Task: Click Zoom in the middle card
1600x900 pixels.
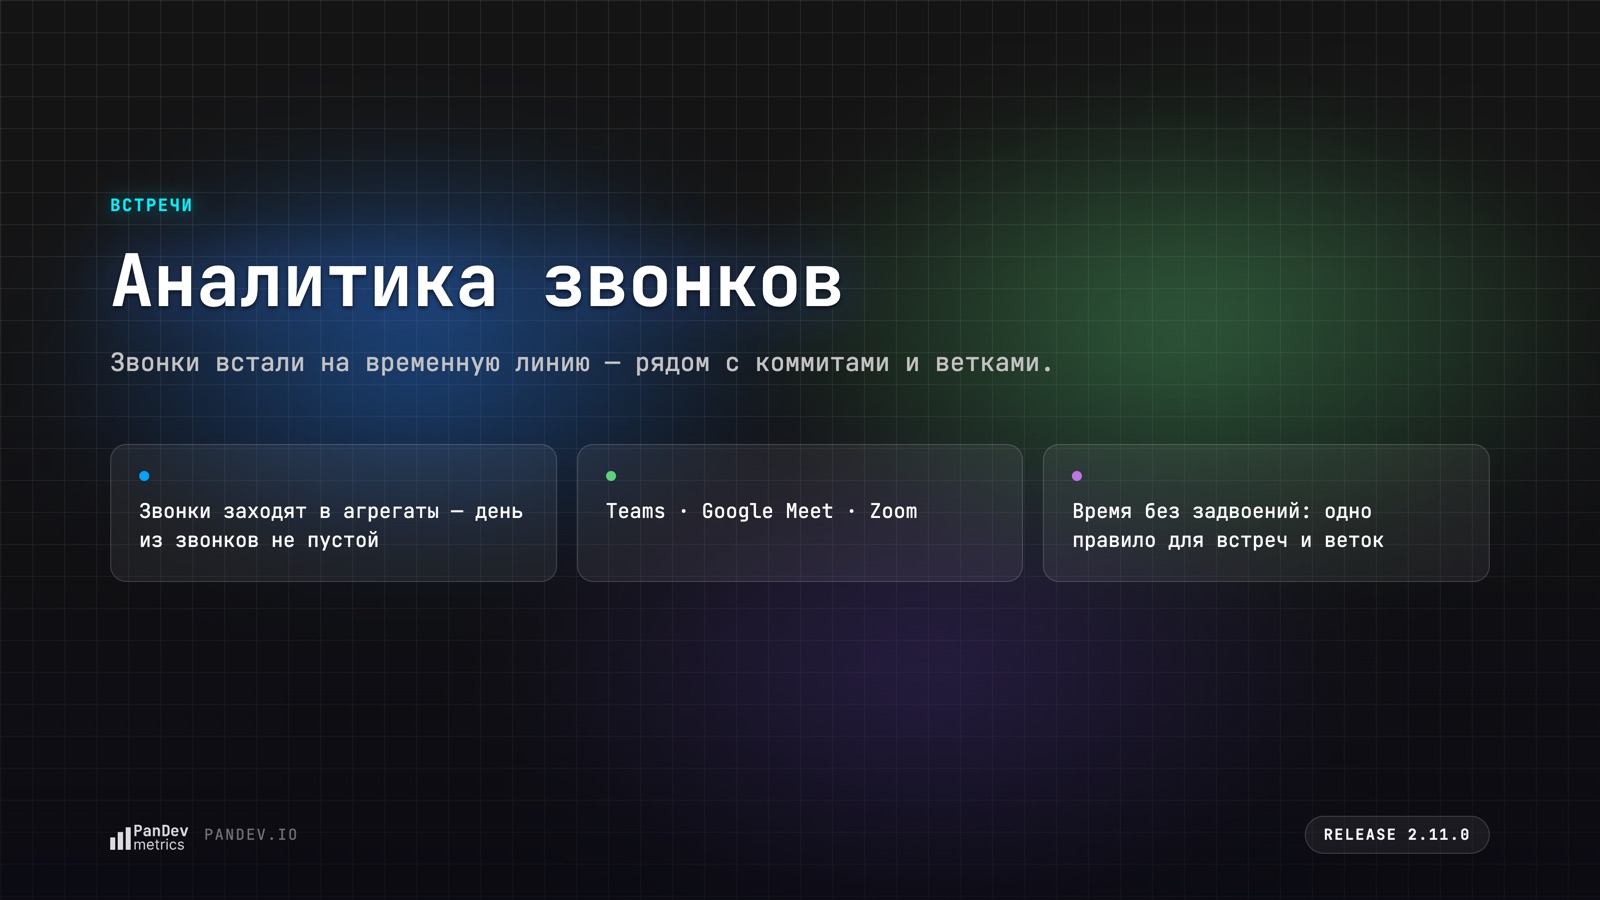Action: [893, 511]
